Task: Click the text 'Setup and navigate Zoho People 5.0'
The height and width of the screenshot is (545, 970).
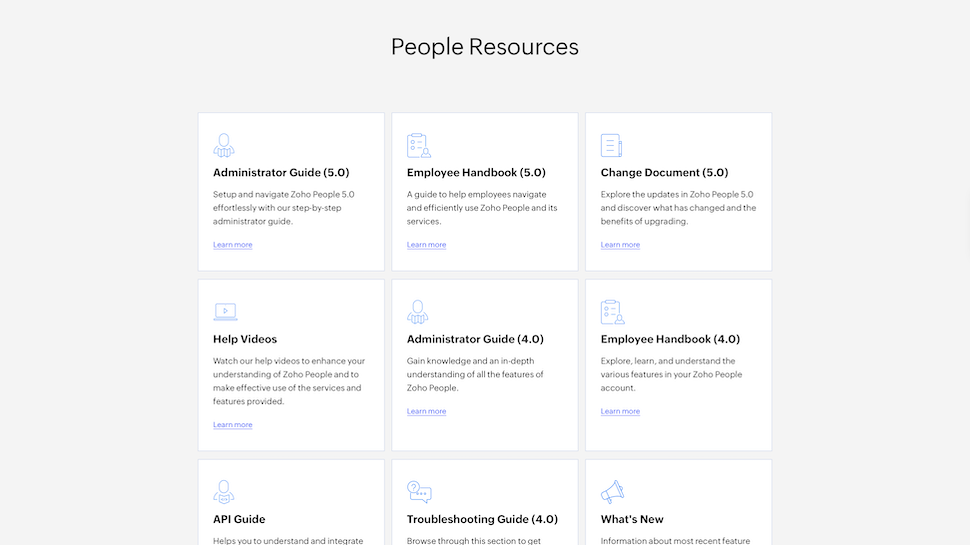Action: pos(283,194)
